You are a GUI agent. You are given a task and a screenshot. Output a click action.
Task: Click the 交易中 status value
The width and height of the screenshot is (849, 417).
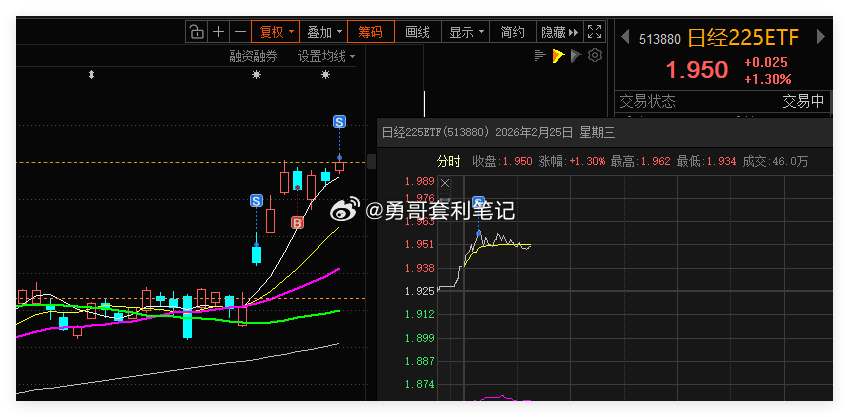pos(804,101)
